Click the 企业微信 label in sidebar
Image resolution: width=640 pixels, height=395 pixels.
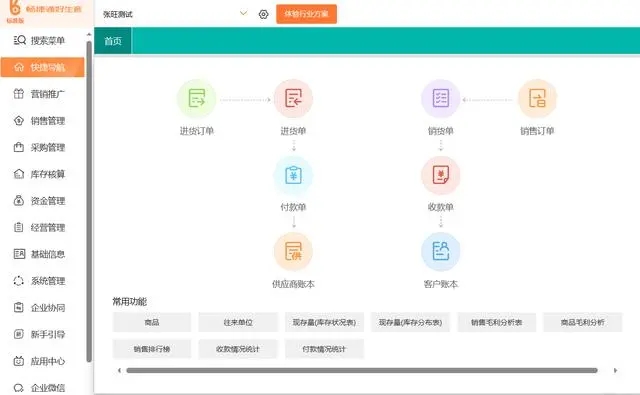coord(48,388)
